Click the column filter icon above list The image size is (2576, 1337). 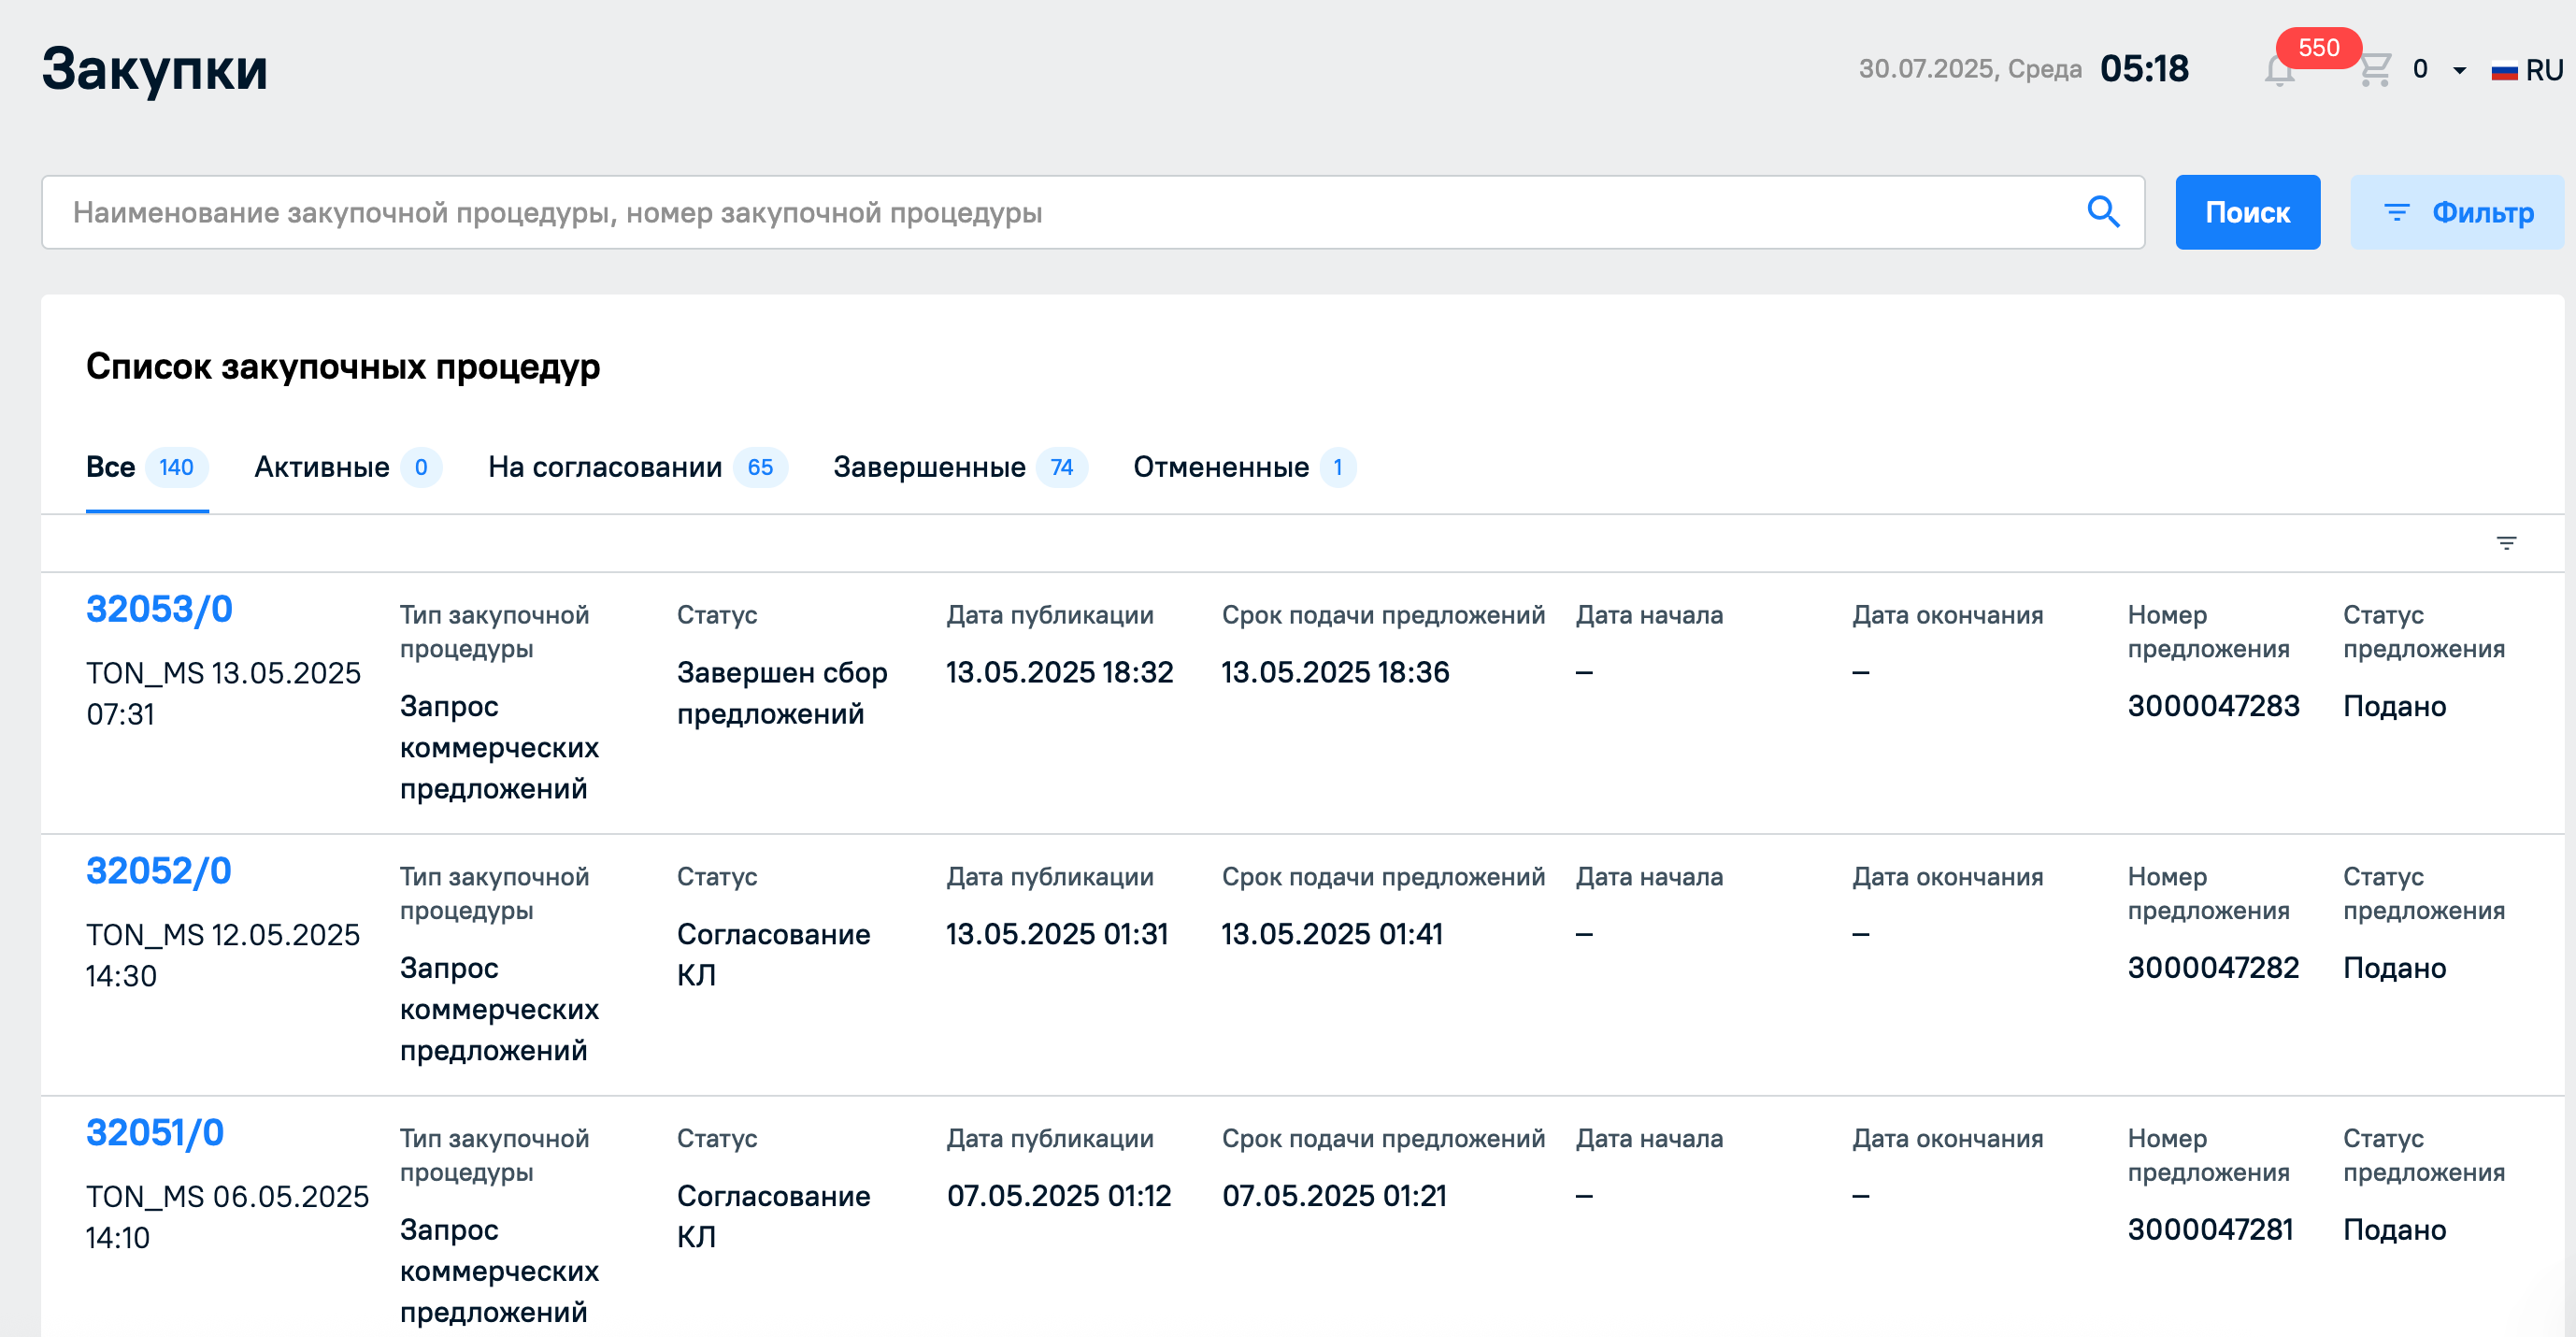click(x=2505, y=543)
